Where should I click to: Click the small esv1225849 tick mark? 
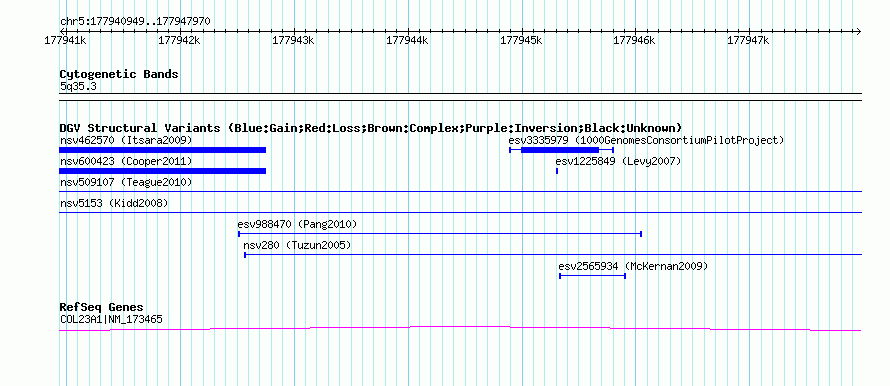click(x=557, y=171)
